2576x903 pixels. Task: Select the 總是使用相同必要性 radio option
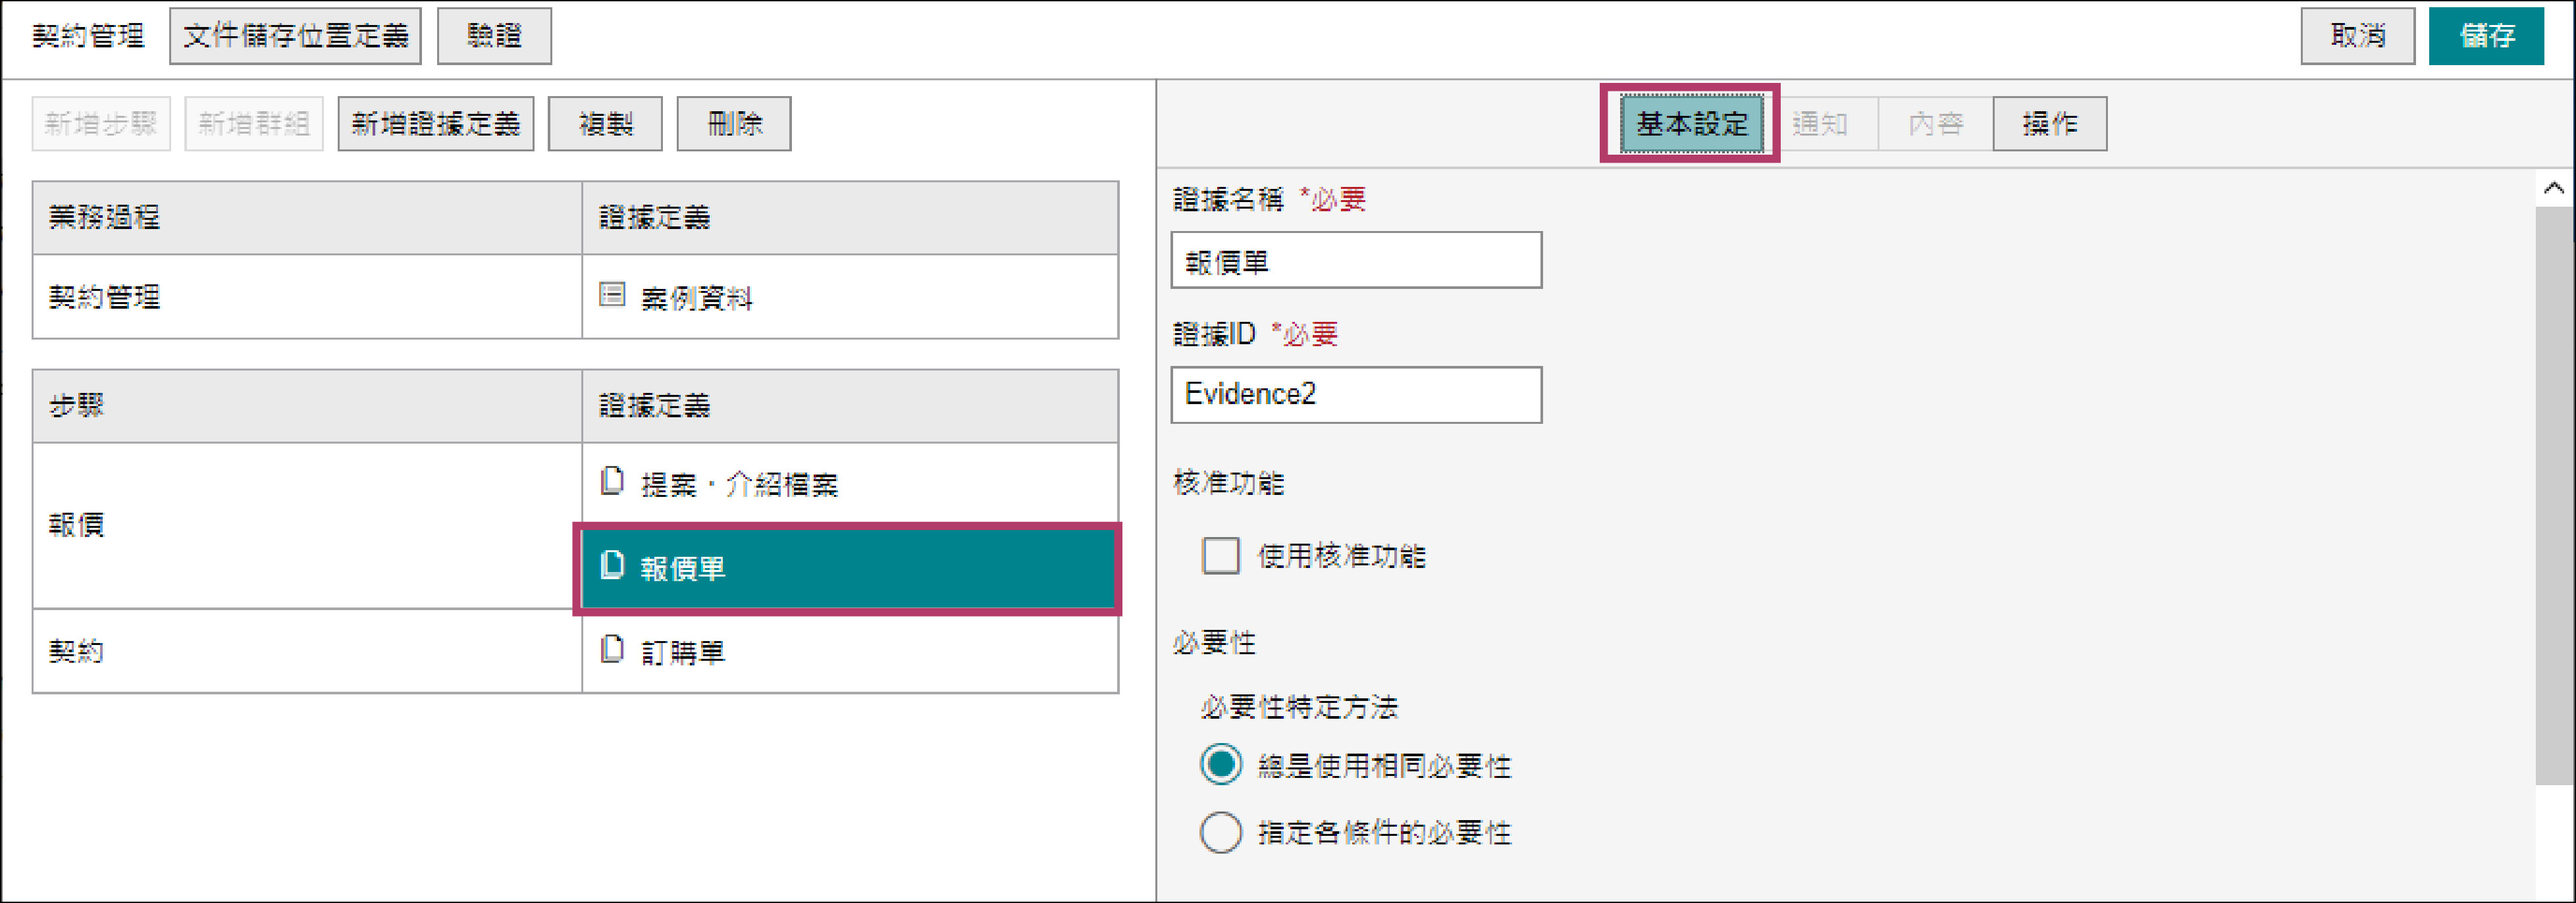pos(1221,765)
